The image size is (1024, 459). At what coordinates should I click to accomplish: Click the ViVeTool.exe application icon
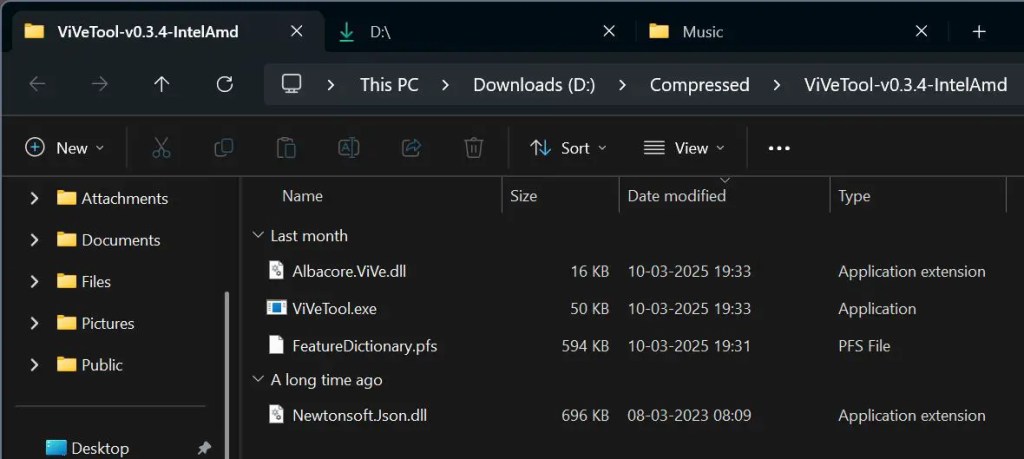point(277,308)
